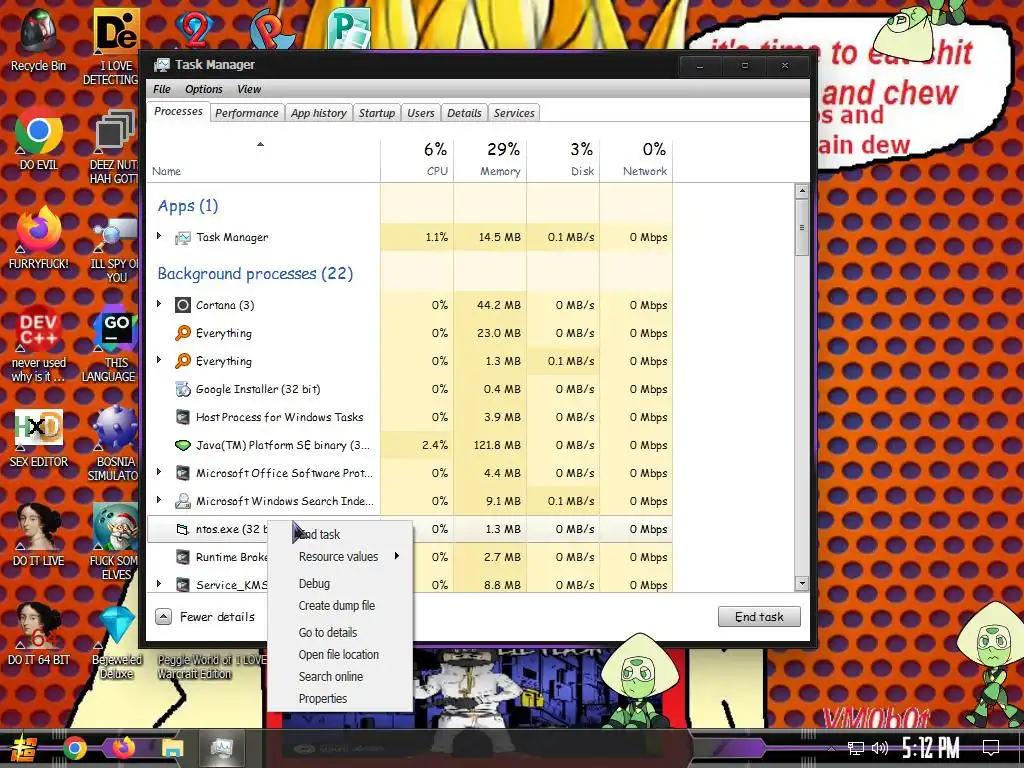
Task: Click the Java Platform SE binary icon
Action: coord(183,445)
